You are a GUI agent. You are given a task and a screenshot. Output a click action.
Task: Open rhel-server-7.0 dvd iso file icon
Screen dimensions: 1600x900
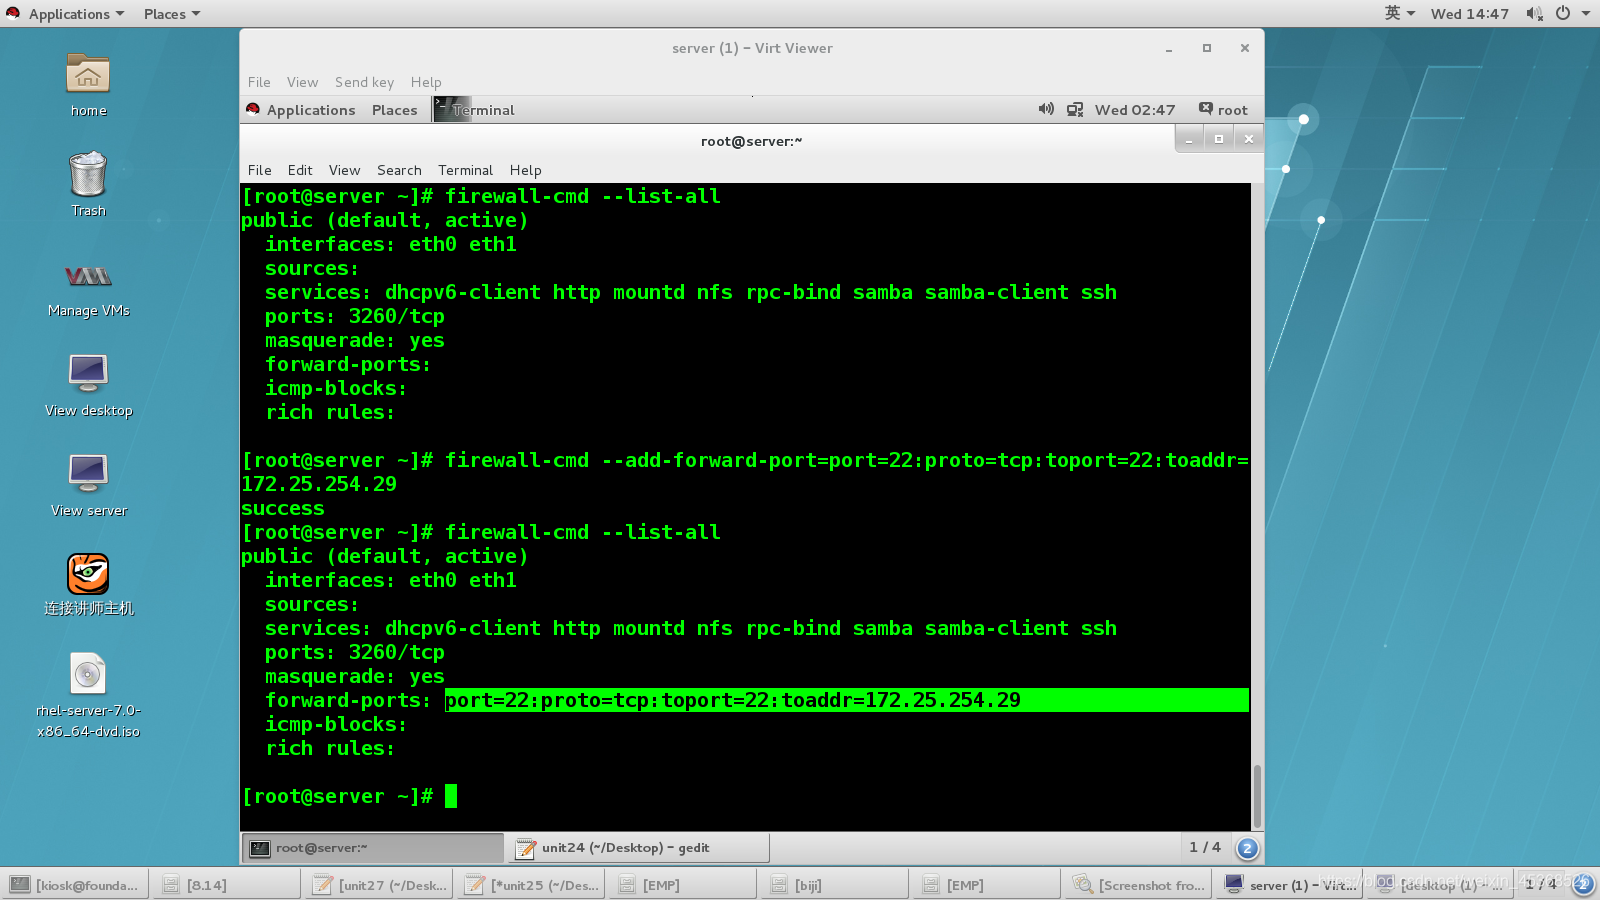88,674
